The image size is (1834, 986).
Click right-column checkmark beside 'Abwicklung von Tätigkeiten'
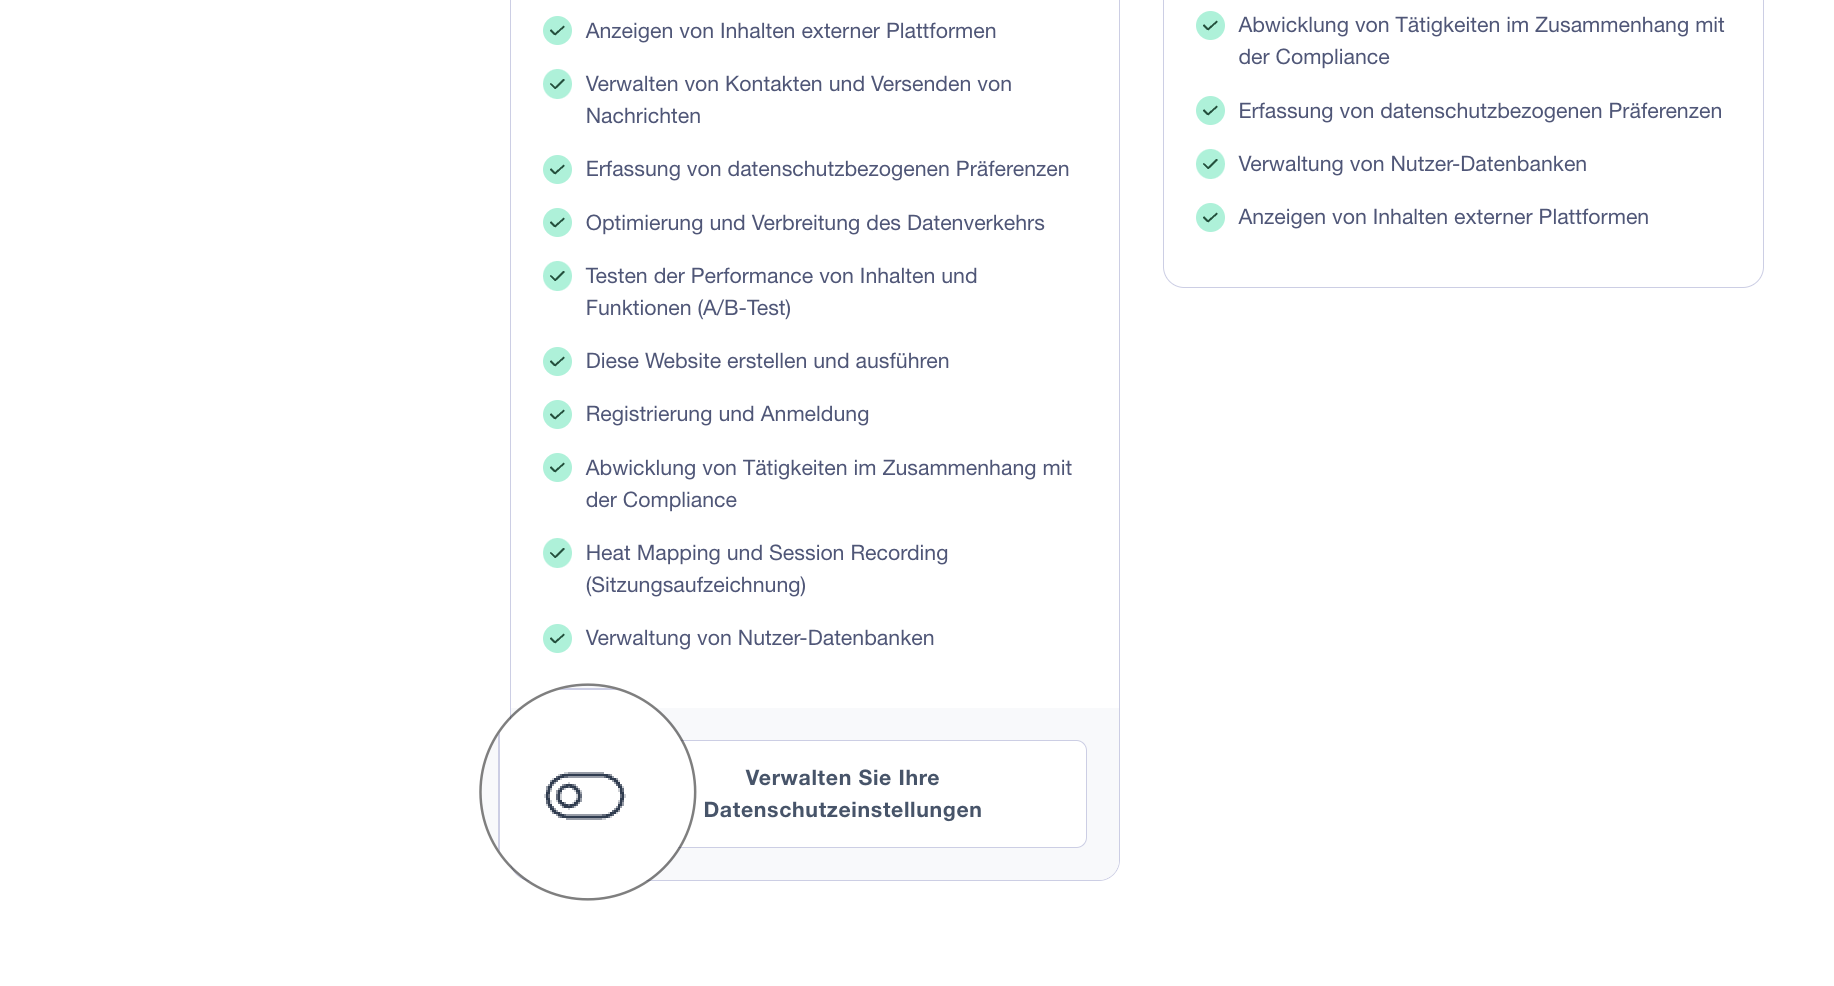1210,25
